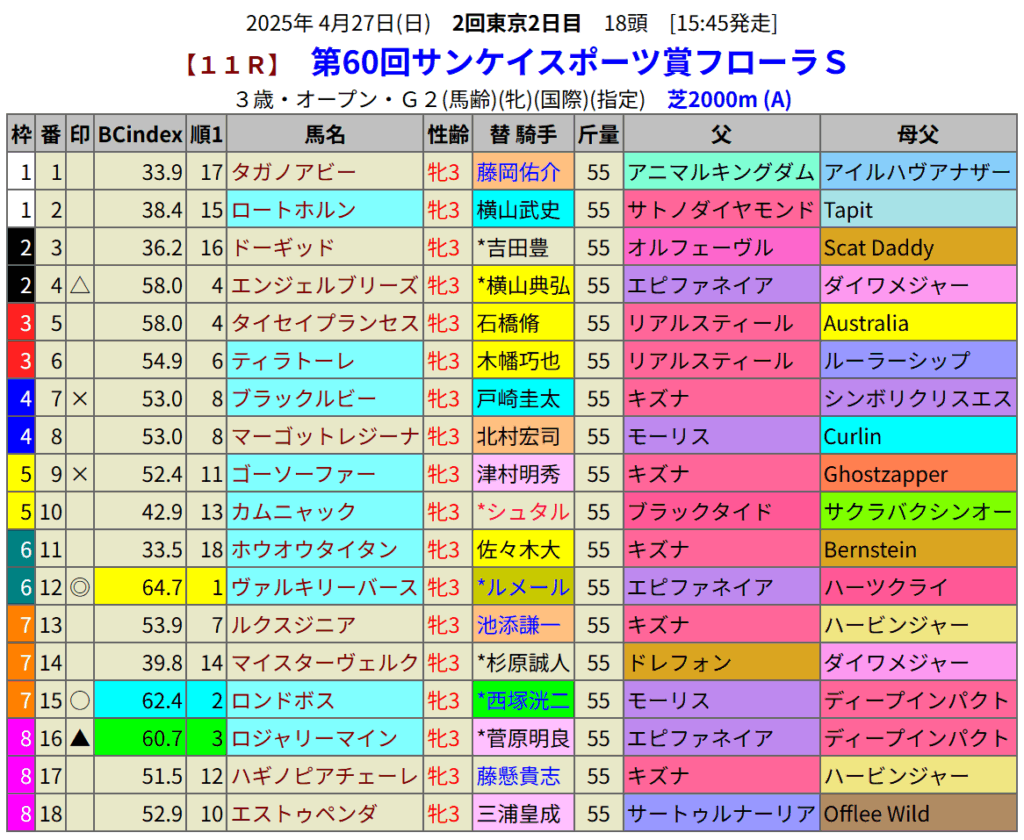Select the 【11R】 race number label

(x=231, y=65)
